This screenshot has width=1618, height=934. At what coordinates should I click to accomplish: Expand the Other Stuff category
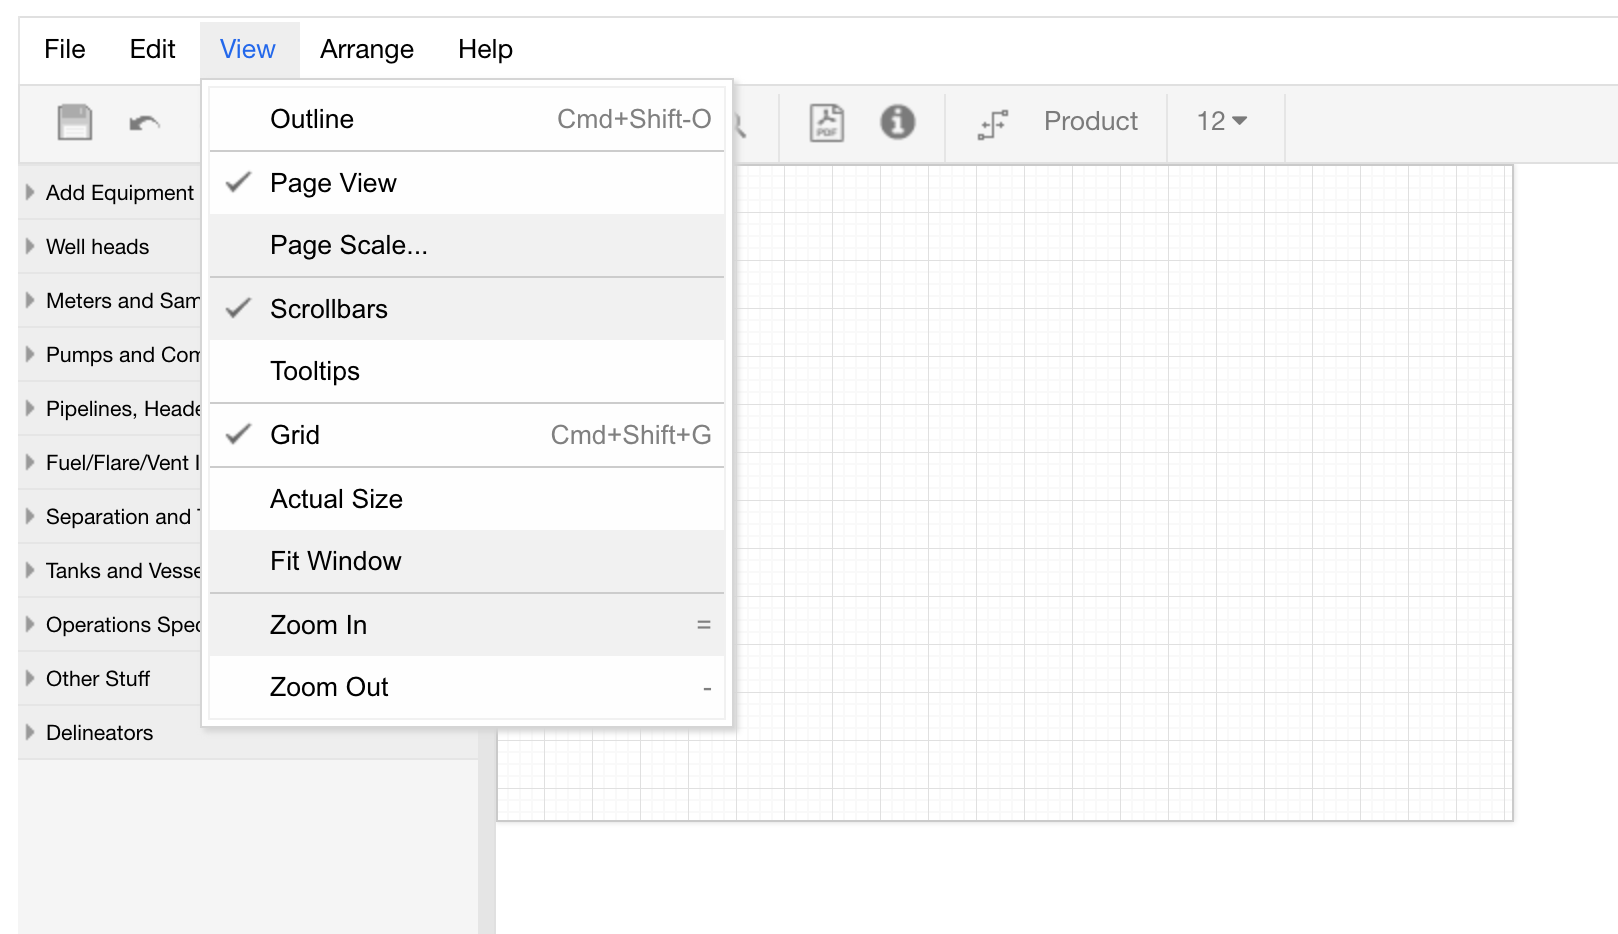(97, 679)
